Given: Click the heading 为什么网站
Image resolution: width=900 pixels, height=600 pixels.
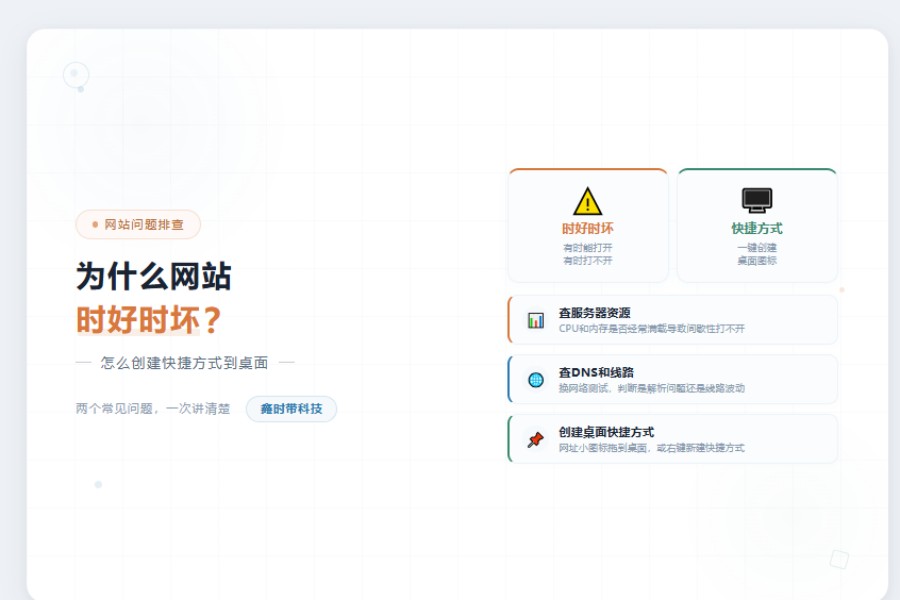Looking at the screenshot, I should tap(154, 276).
